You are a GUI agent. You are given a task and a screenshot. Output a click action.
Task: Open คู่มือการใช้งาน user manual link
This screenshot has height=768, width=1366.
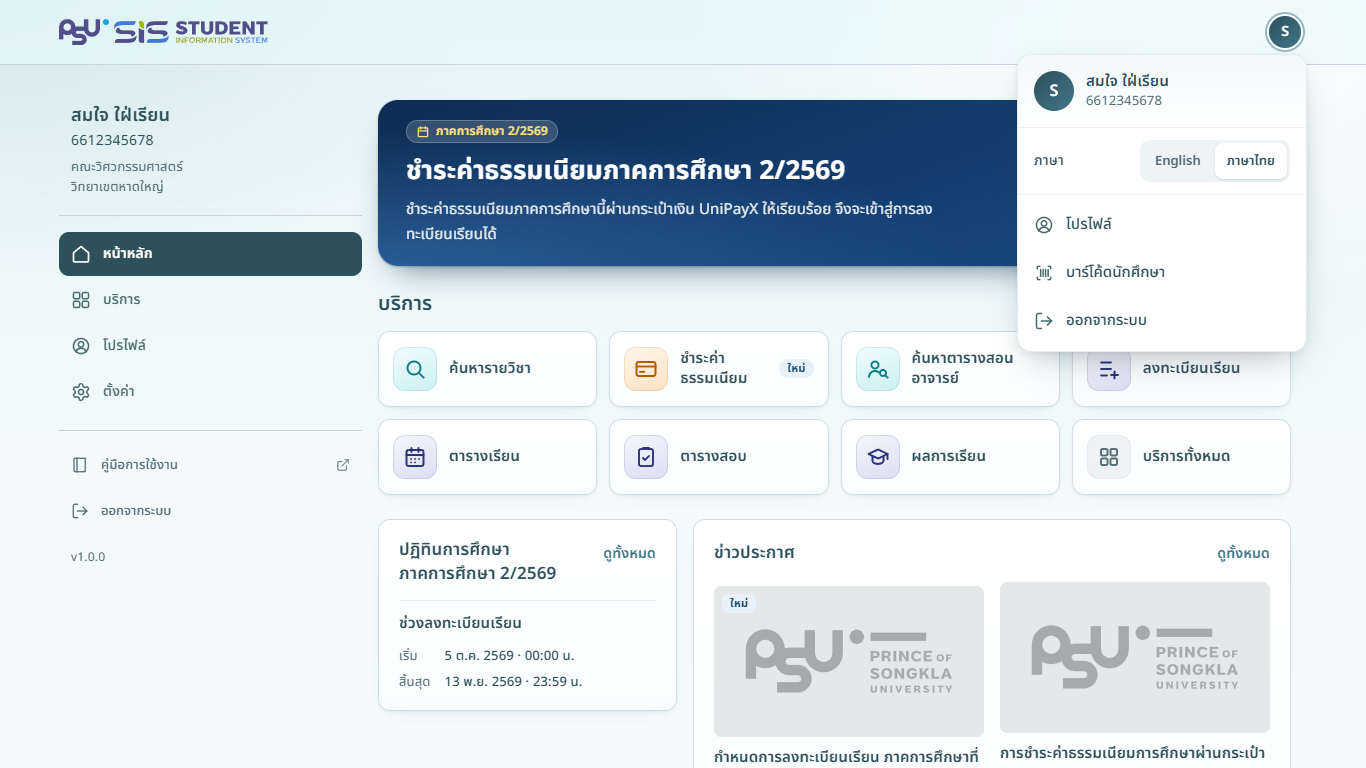coord(210,465)
